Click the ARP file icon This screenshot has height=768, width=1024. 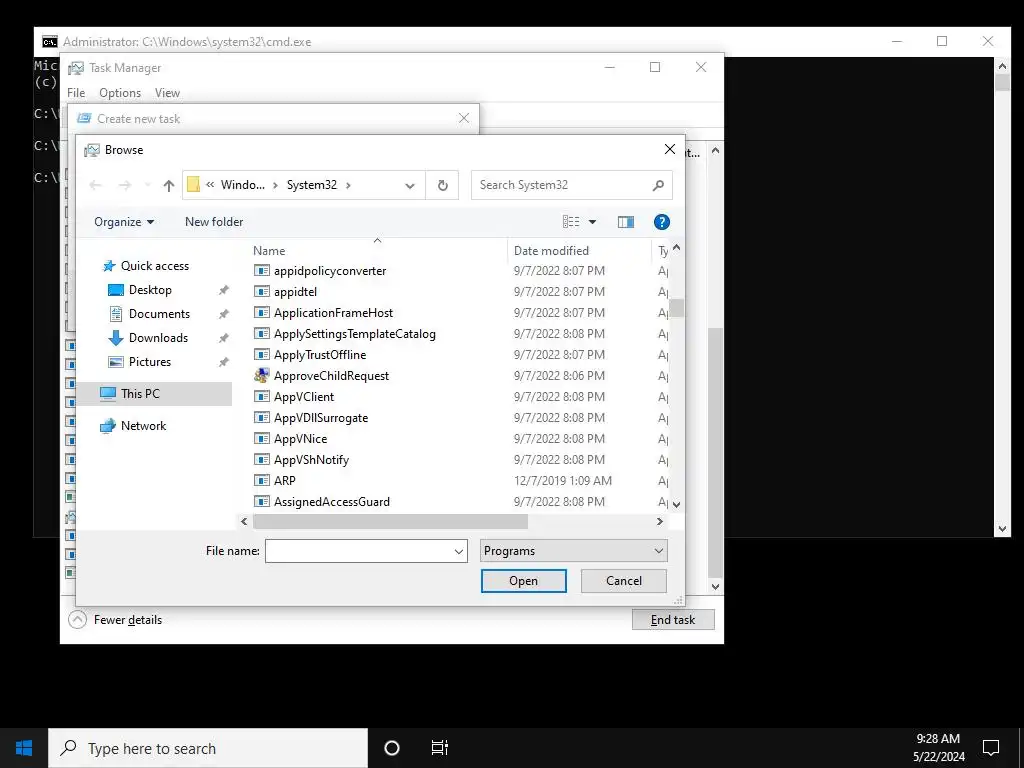(x=262, y=481)
